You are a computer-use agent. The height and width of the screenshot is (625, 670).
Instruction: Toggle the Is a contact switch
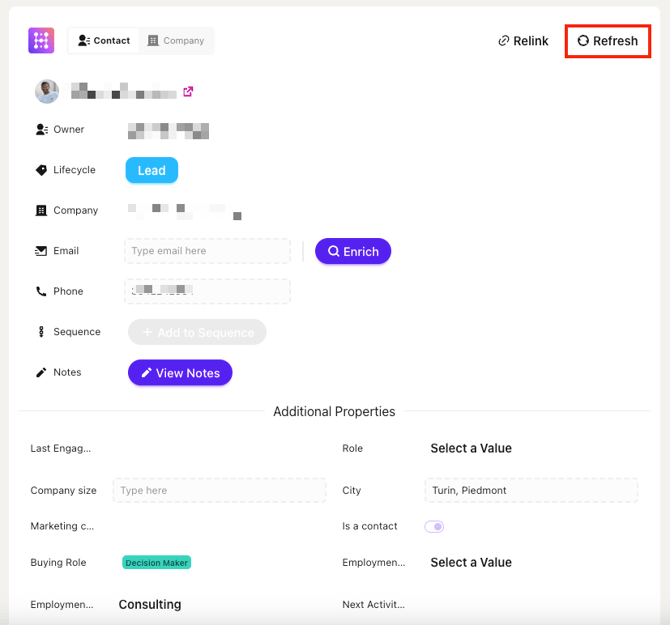click(x=434, y=526)
